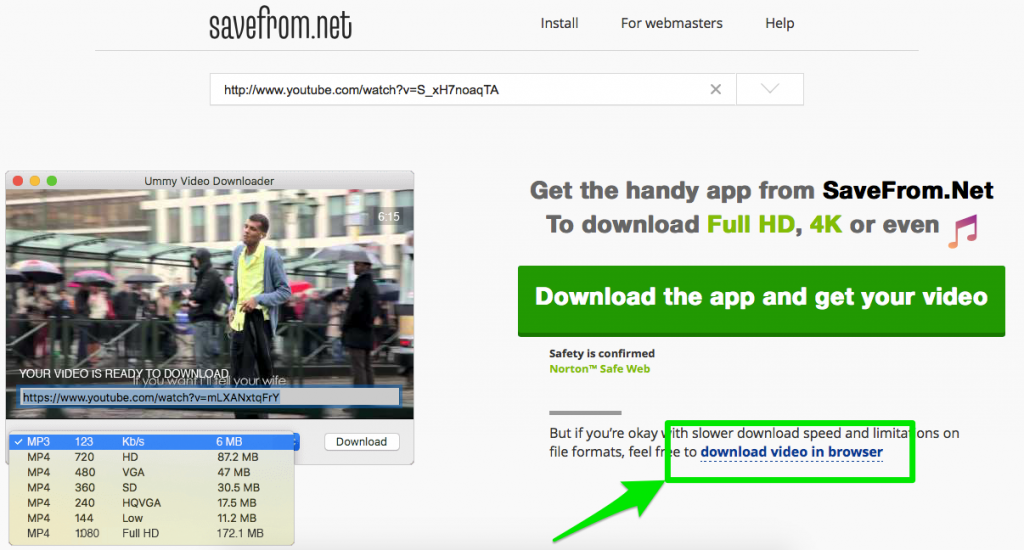This screenshot has width=1024, height=550.
Task: Open the For webmasters page
Action: (x=671, y=24)
